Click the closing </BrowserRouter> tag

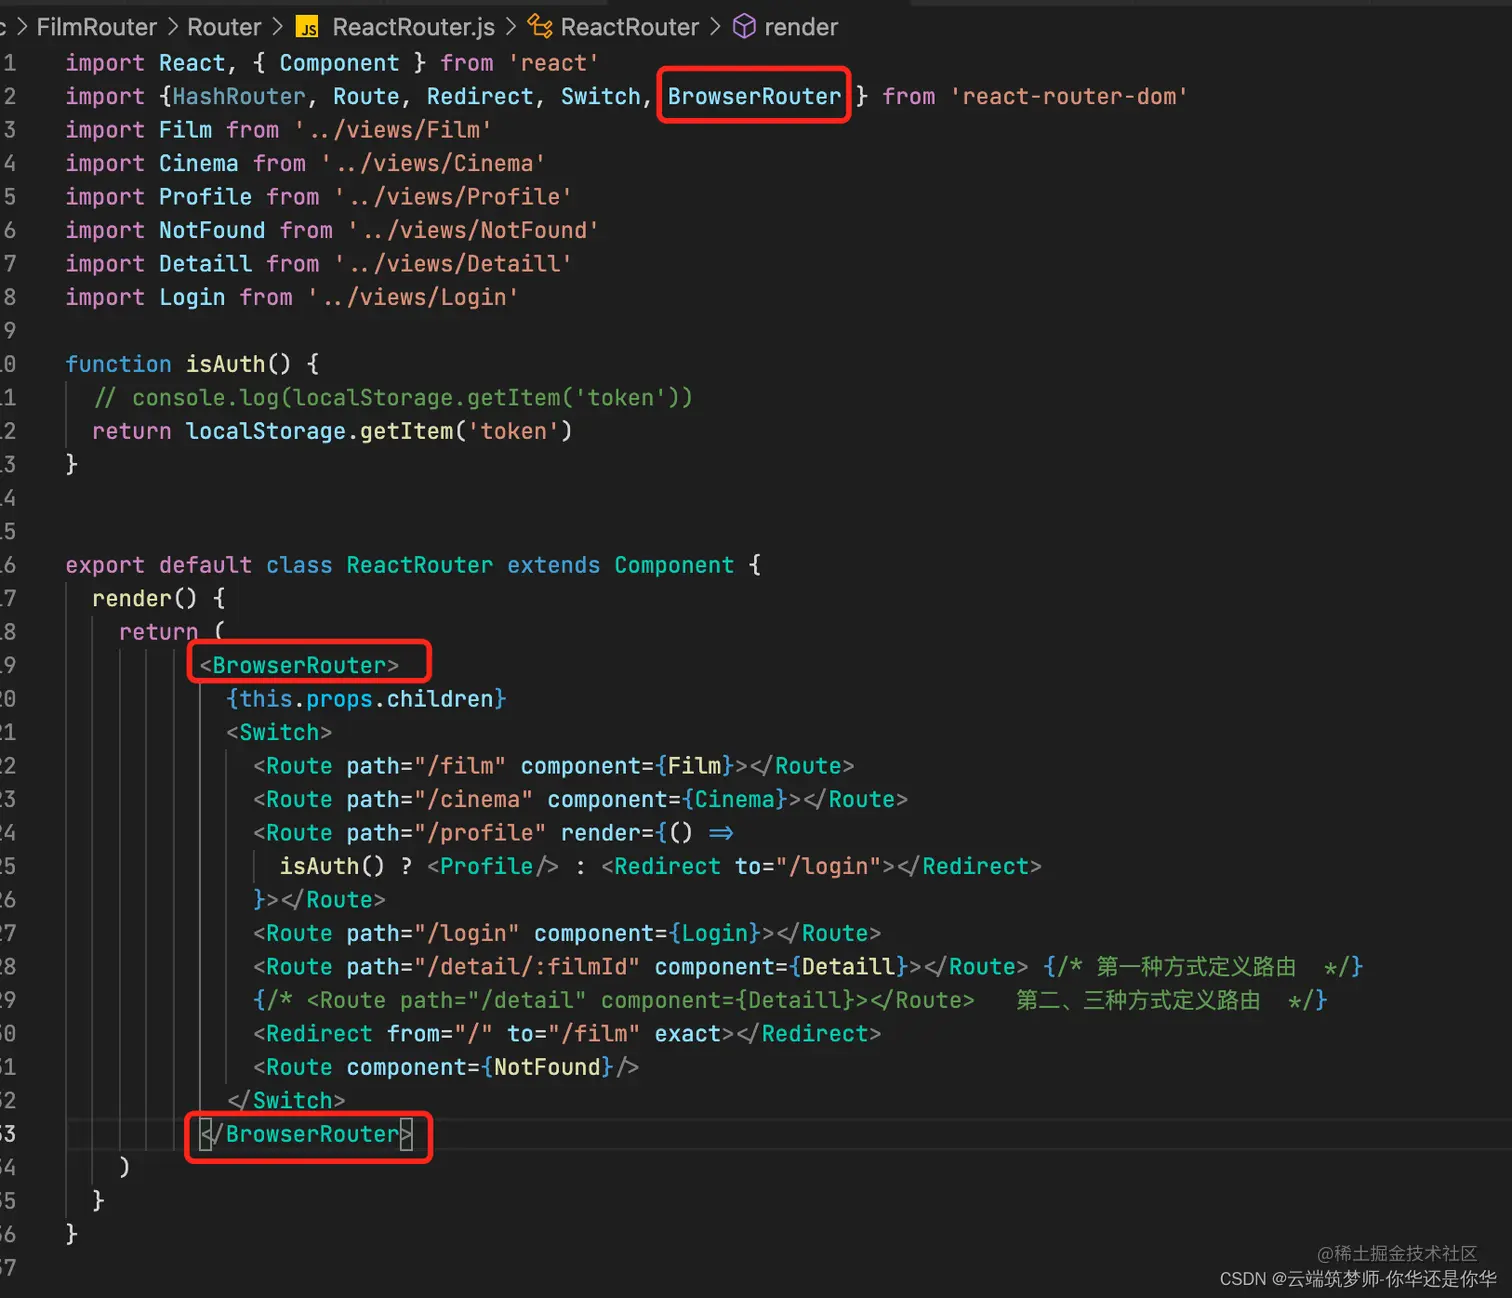tap(306, 1134)
